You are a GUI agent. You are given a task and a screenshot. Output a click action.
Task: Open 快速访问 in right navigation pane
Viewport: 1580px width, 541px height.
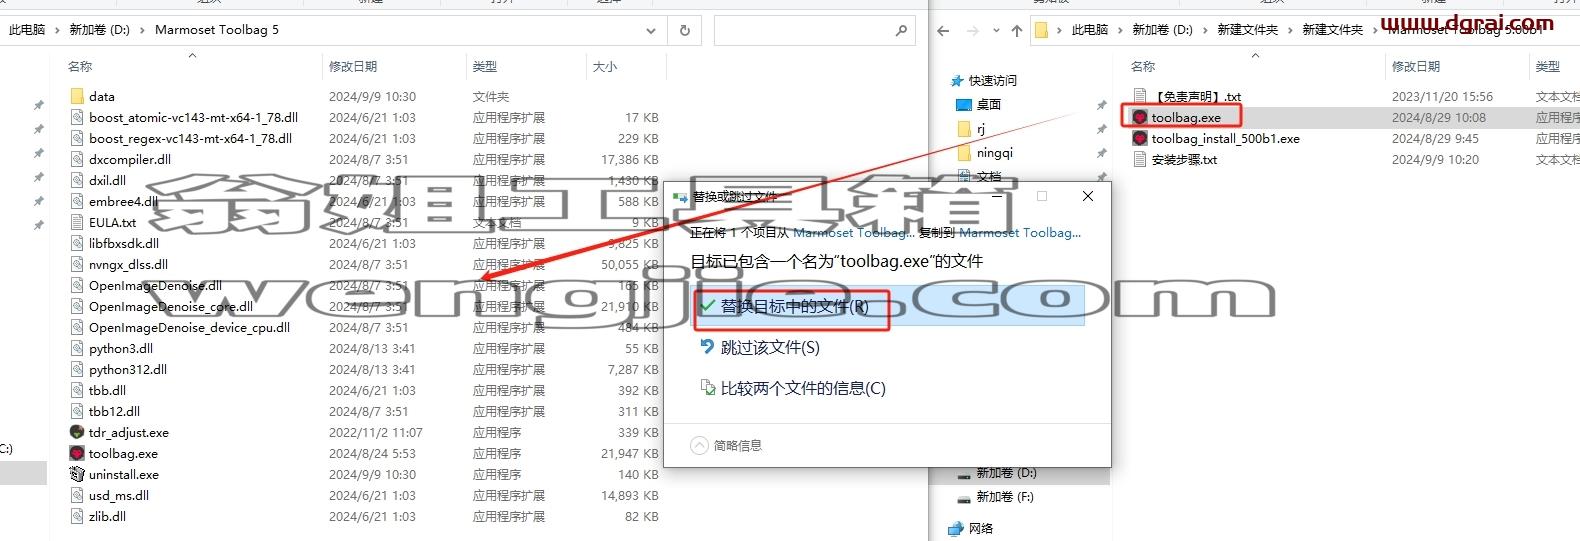point(992,80)
